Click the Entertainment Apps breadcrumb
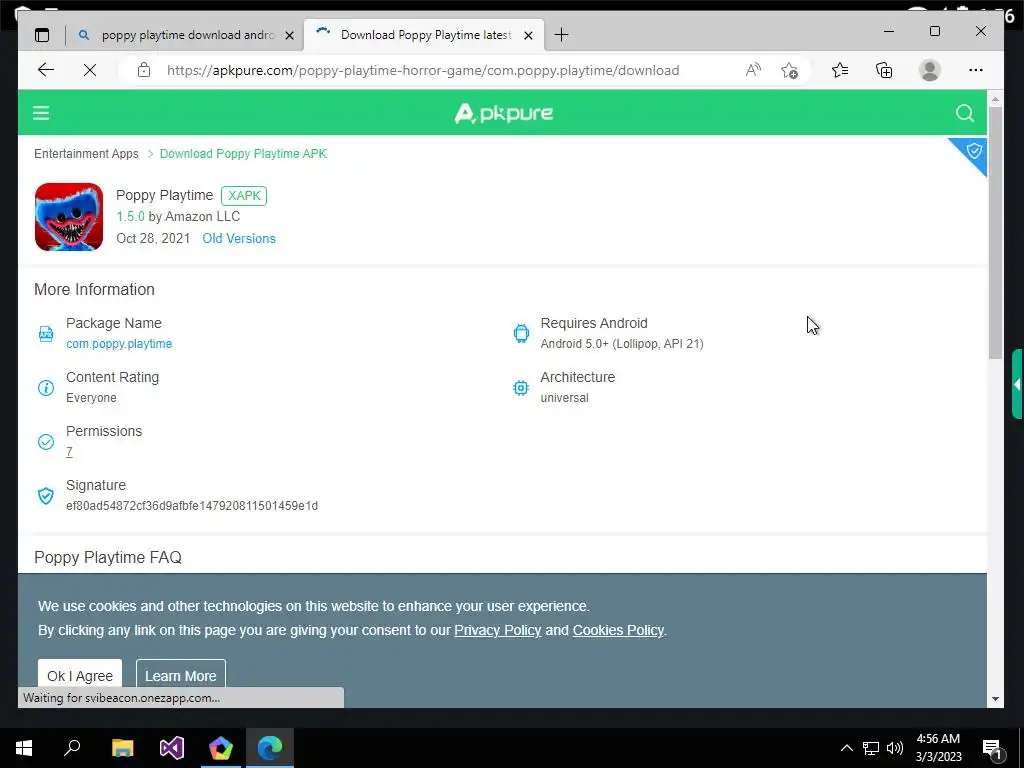This screenshot has width=1024, height=768. (x=86, y=153)
